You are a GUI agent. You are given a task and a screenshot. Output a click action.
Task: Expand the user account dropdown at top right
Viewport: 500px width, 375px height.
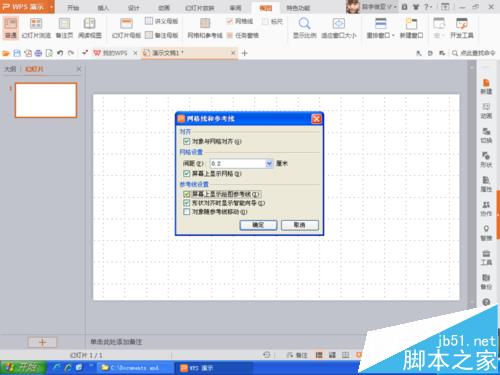(395, 7)
